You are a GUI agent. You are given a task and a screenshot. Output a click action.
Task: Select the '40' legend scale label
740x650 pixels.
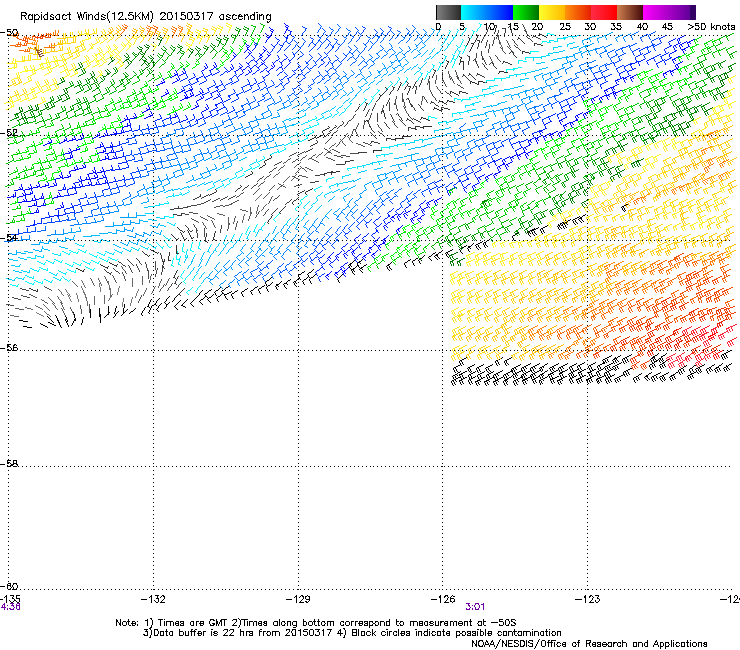point(642,27)
